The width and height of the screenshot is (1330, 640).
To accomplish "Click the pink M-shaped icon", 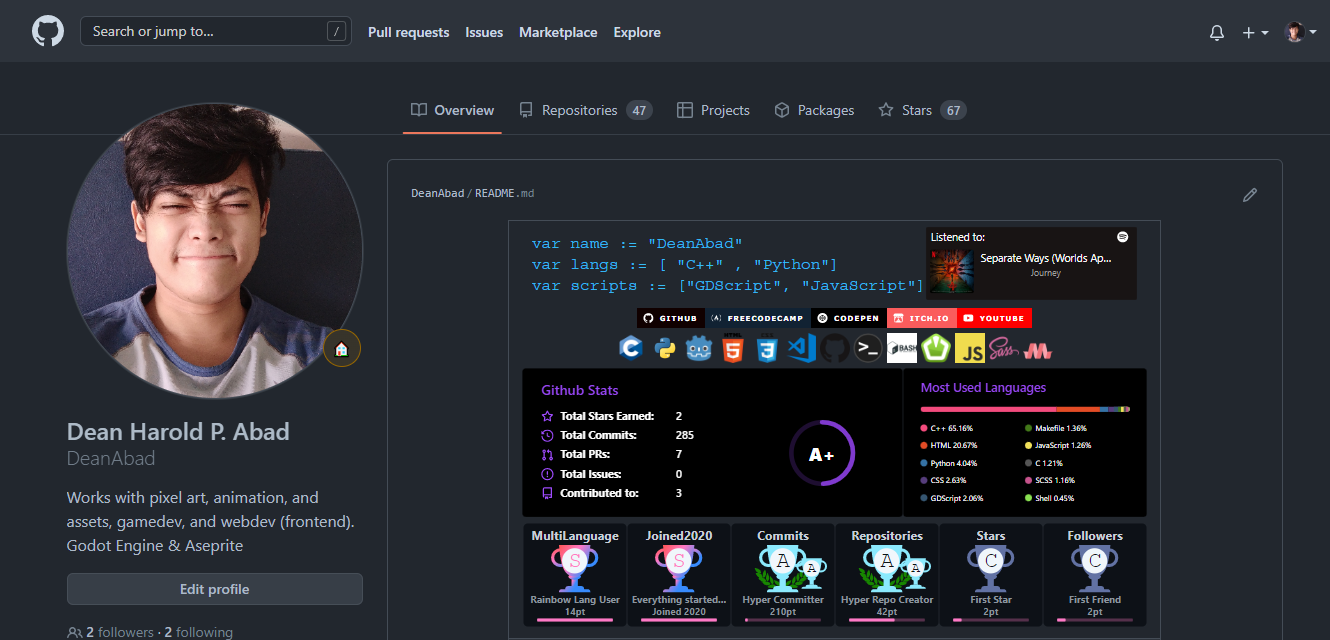I will tap(1037, 351).
